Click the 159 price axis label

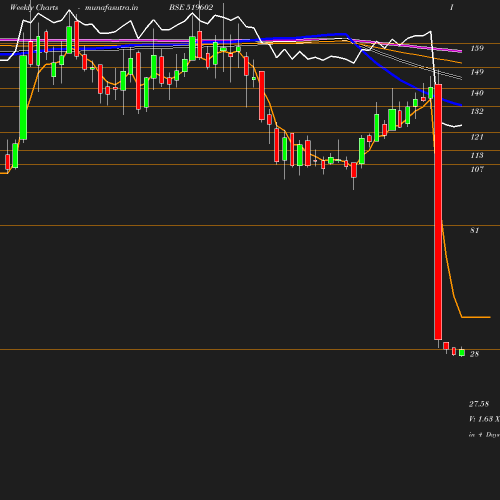click(477, 48)
